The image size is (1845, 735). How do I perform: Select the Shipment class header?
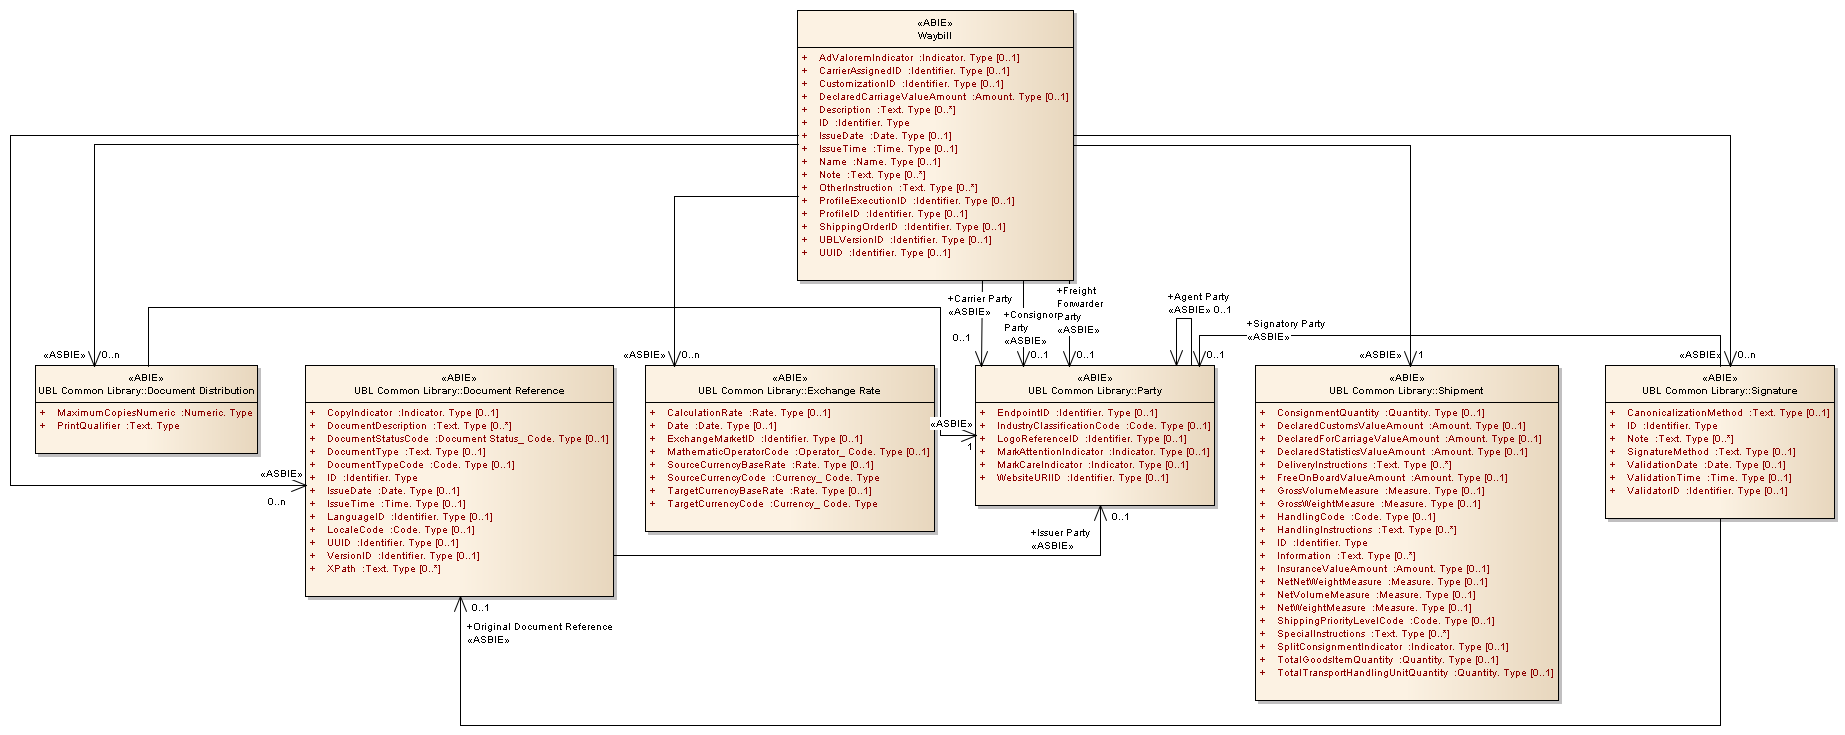(1405, 390)
